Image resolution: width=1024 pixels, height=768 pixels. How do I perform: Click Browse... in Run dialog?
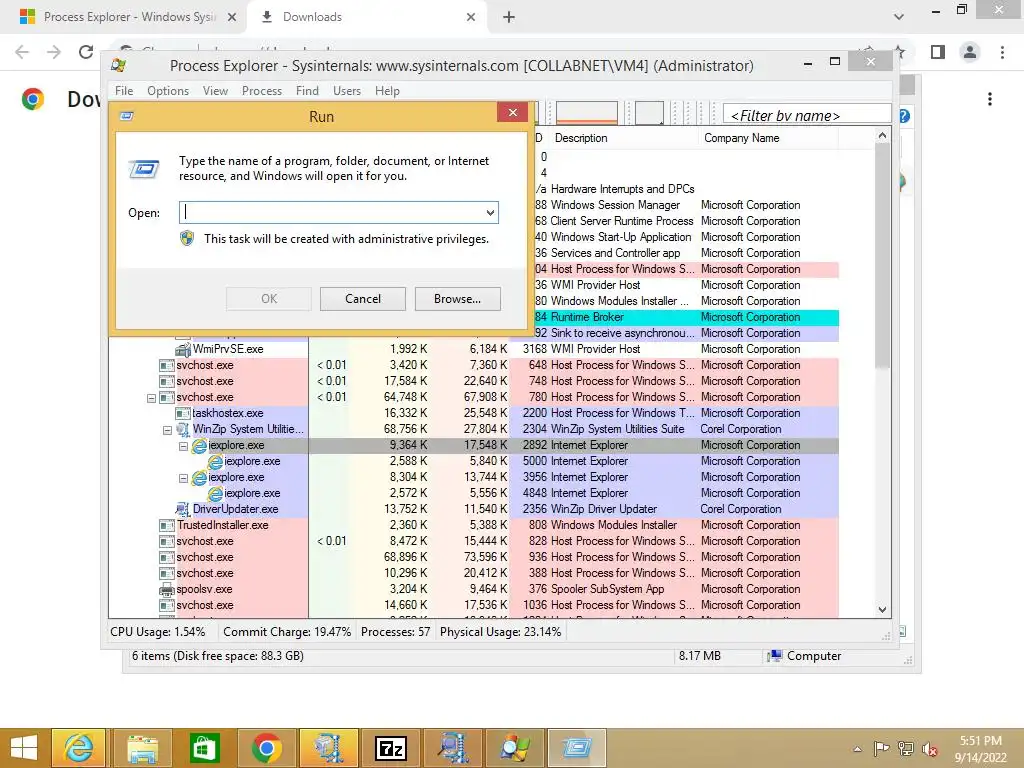click(457, 299)
